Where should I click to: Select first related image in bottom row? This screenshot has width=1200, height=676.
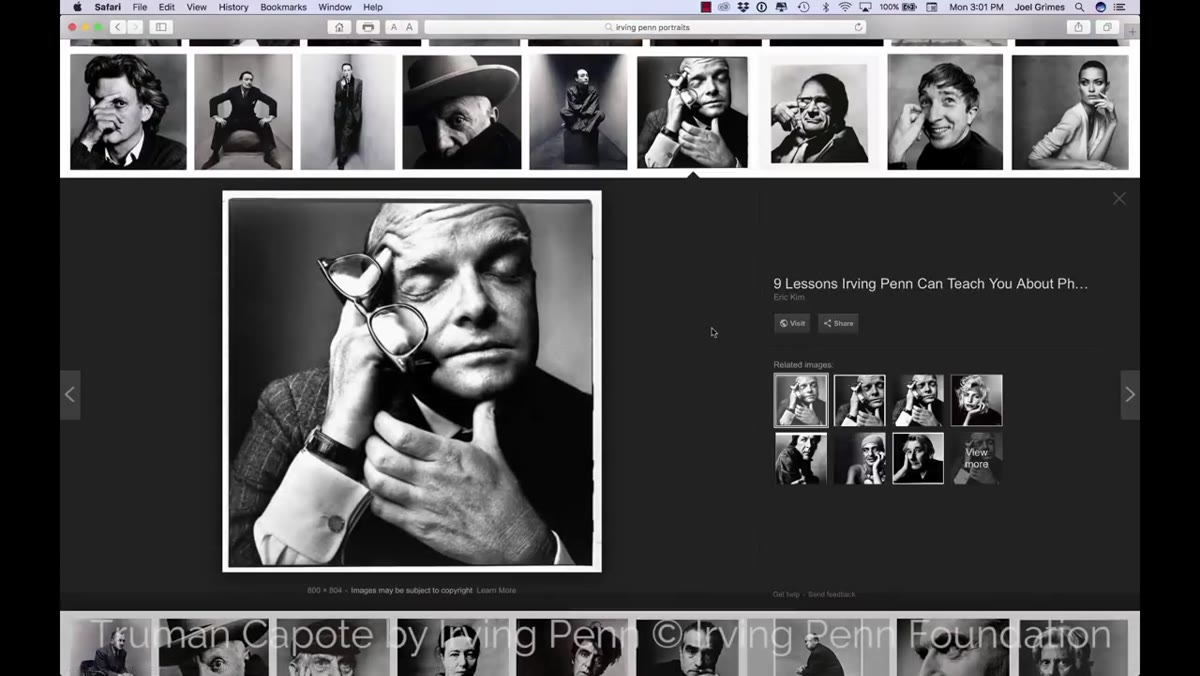[801, 458]
